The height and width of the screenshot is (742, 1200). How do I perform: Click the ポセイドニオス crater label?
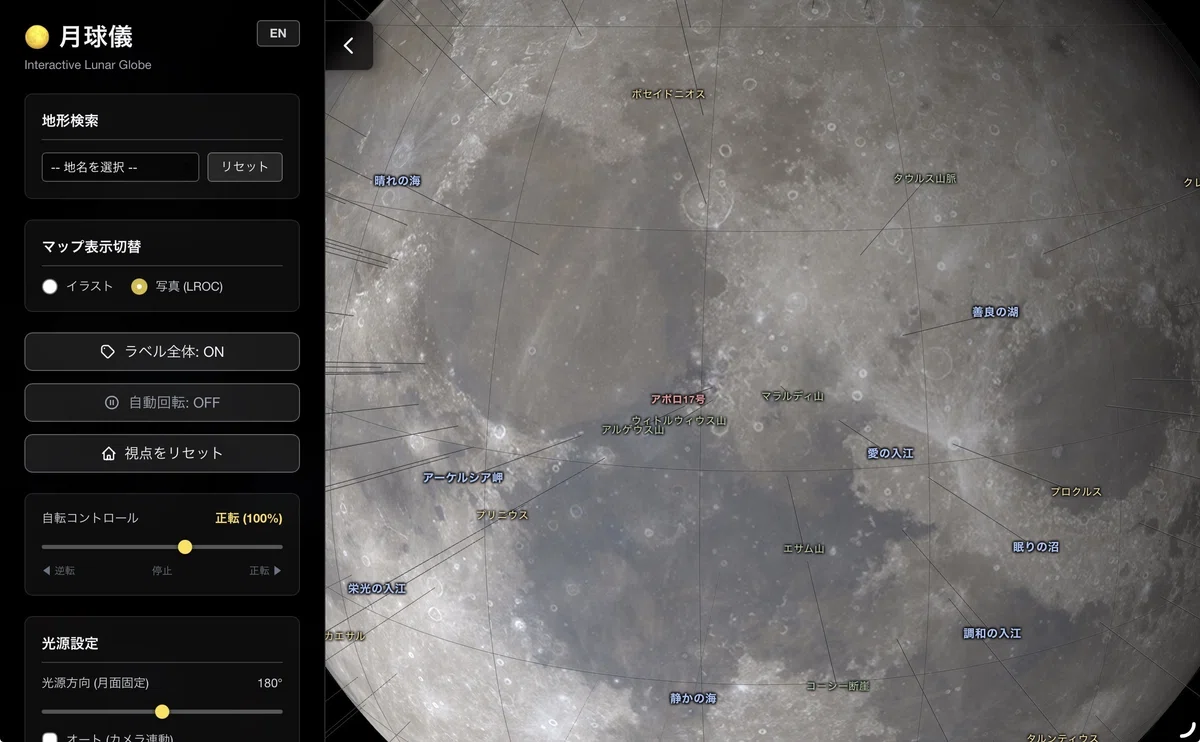668,94
